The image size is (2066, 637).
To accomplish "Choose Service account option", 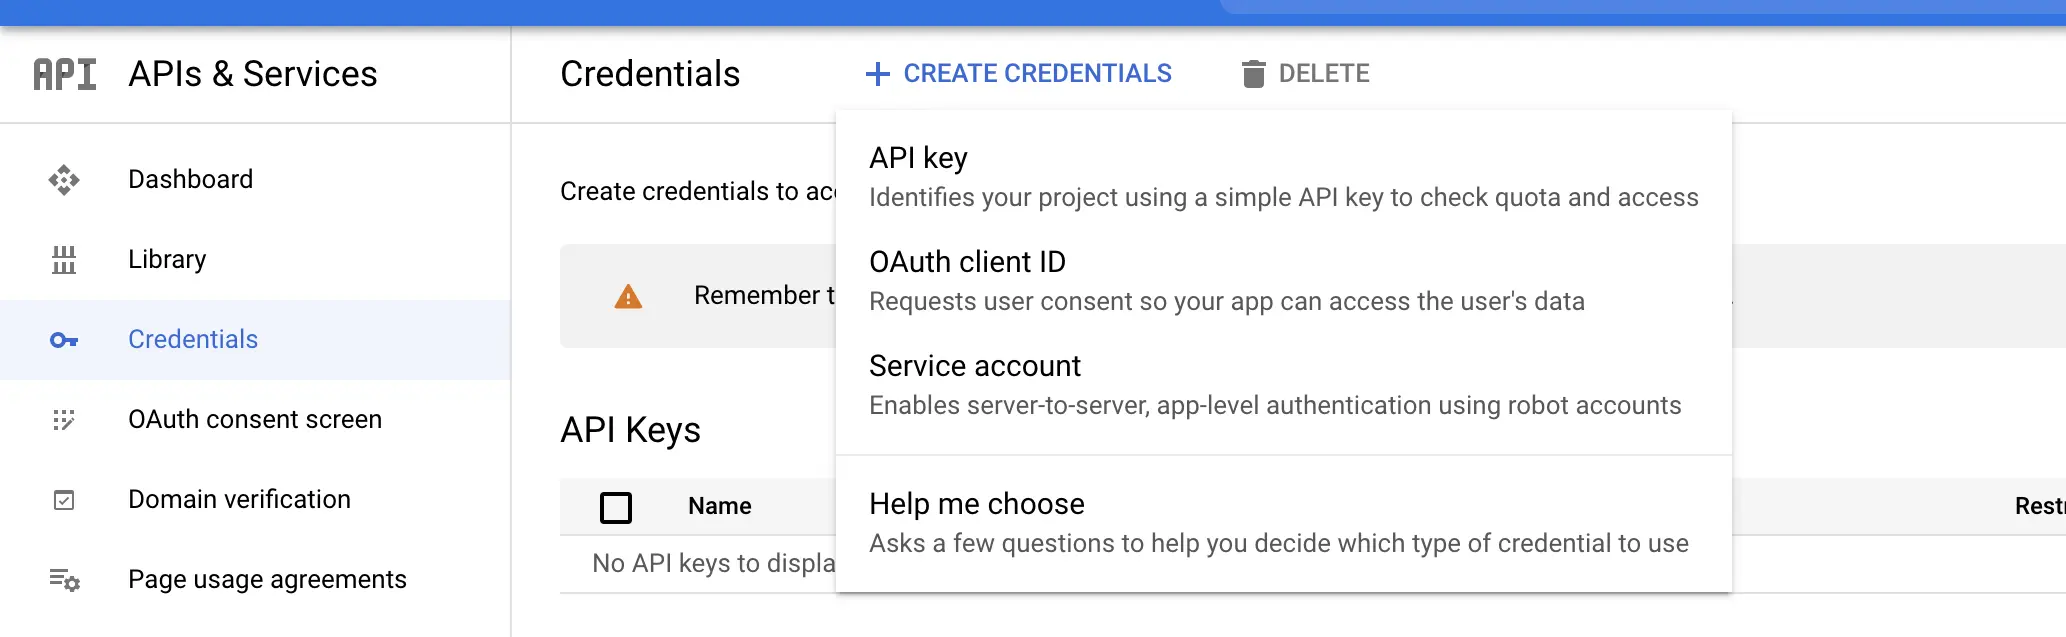I will click(1284, 385).
